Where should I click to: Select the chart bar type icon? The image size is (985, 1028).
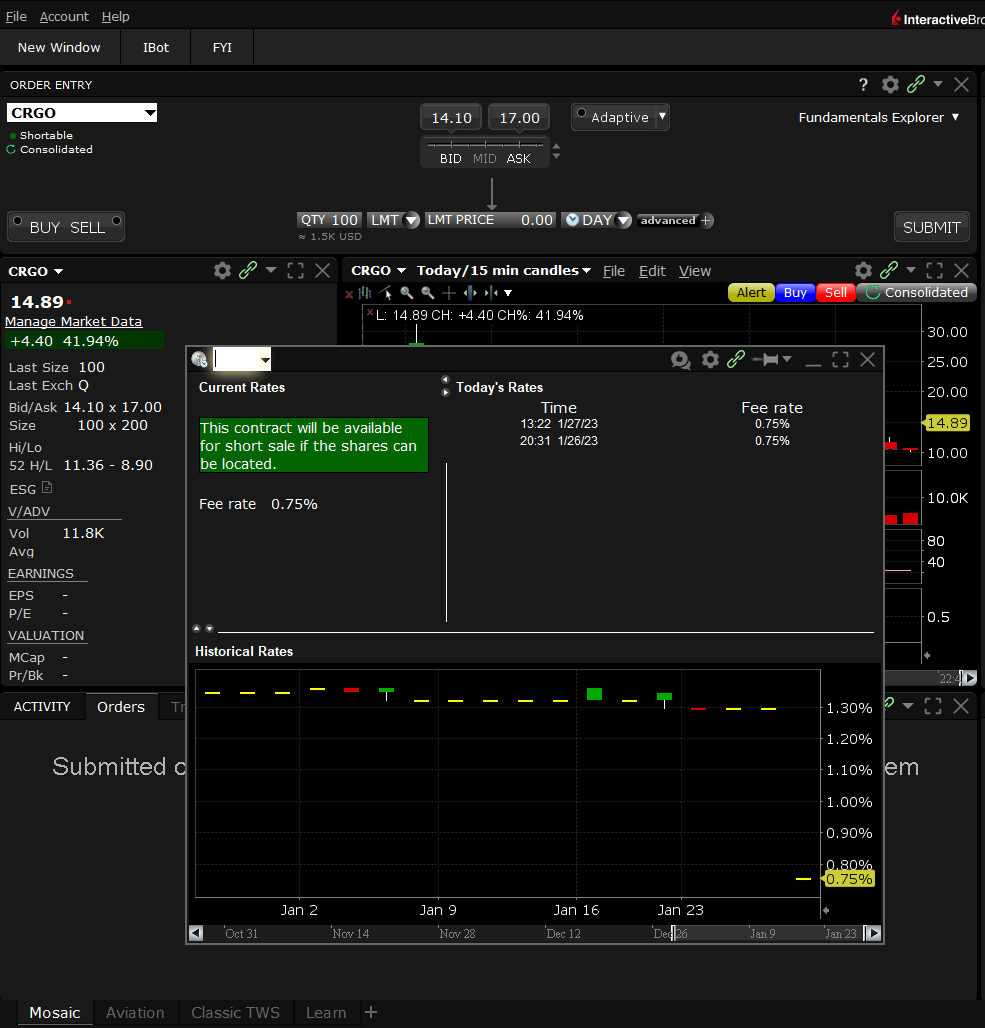point(365,293)
